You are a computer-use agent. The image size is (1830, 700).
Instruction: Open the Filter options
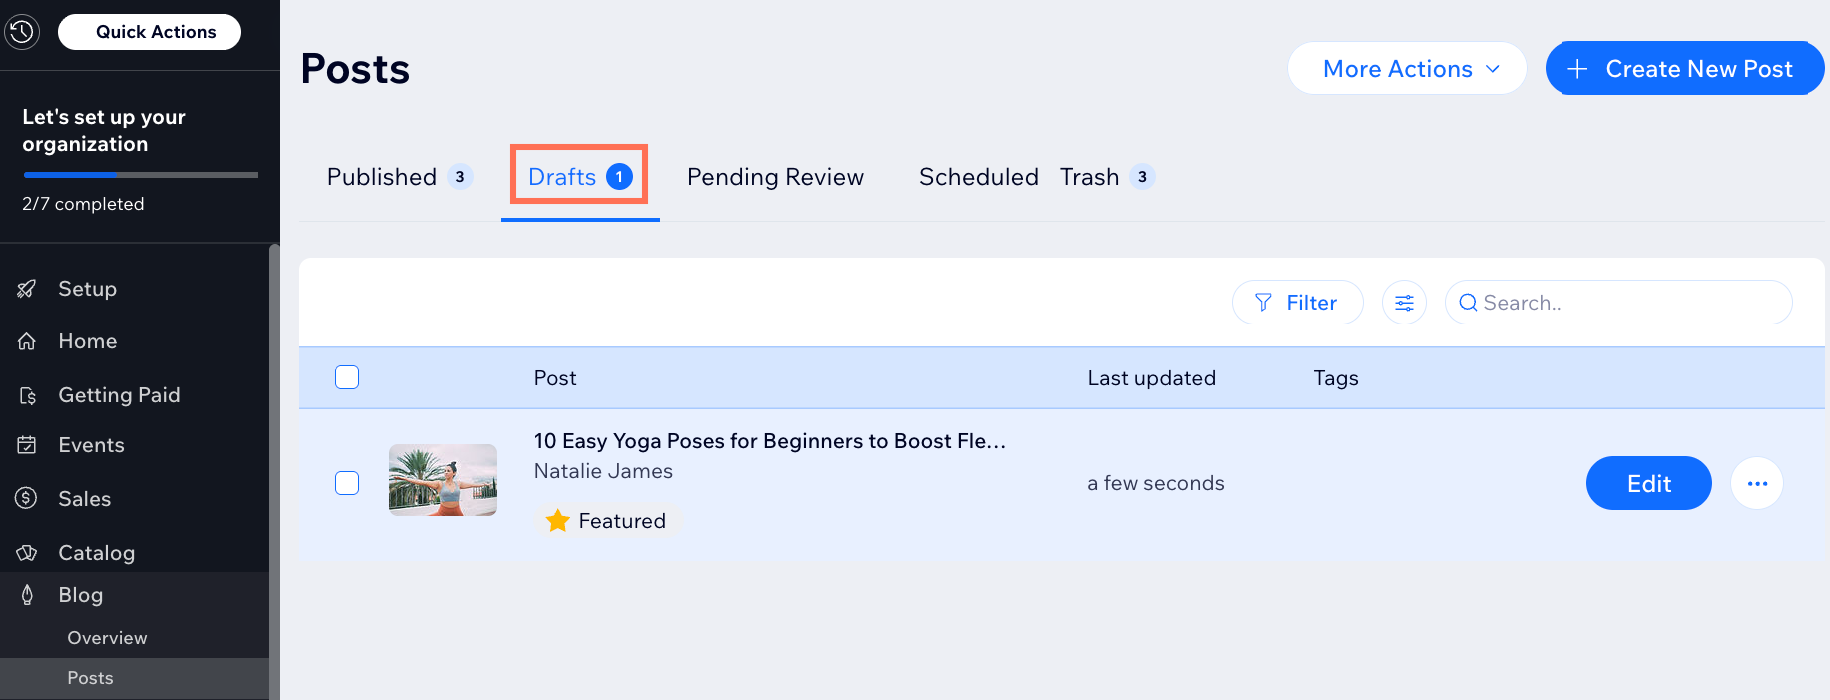[1297, 303]
